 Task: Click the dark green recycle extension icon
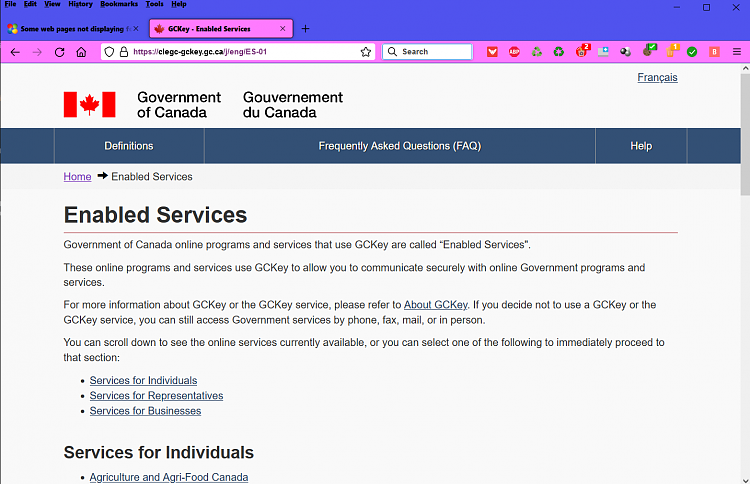(x=559, y=52)
